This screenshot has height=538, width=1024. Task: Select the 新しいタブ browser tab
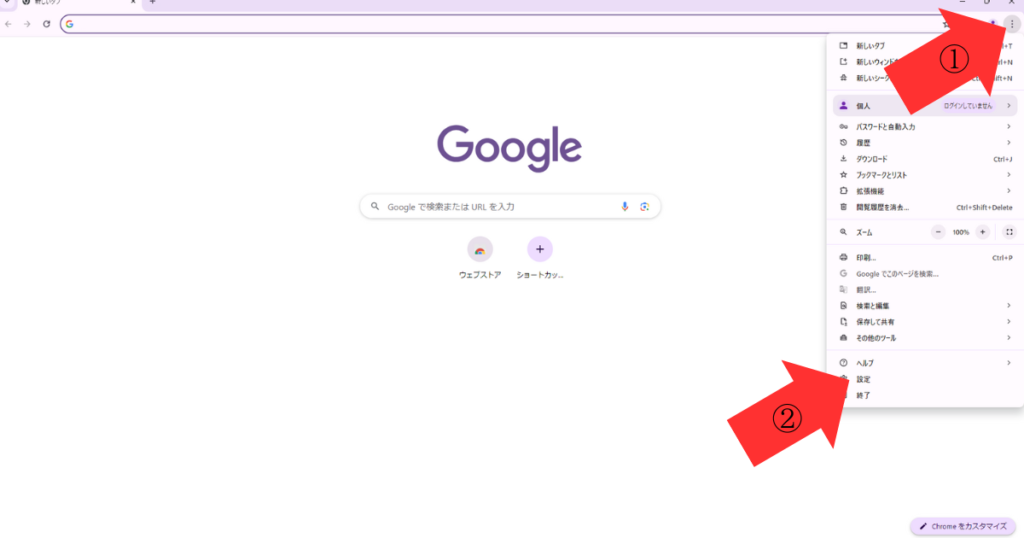coord(77,3)
